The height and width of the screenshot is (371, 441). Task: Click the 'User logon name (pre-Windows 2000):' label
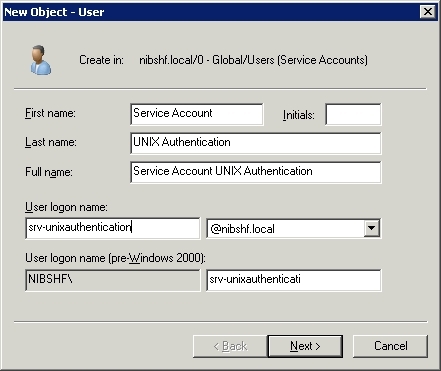click(x=116, y=258)
